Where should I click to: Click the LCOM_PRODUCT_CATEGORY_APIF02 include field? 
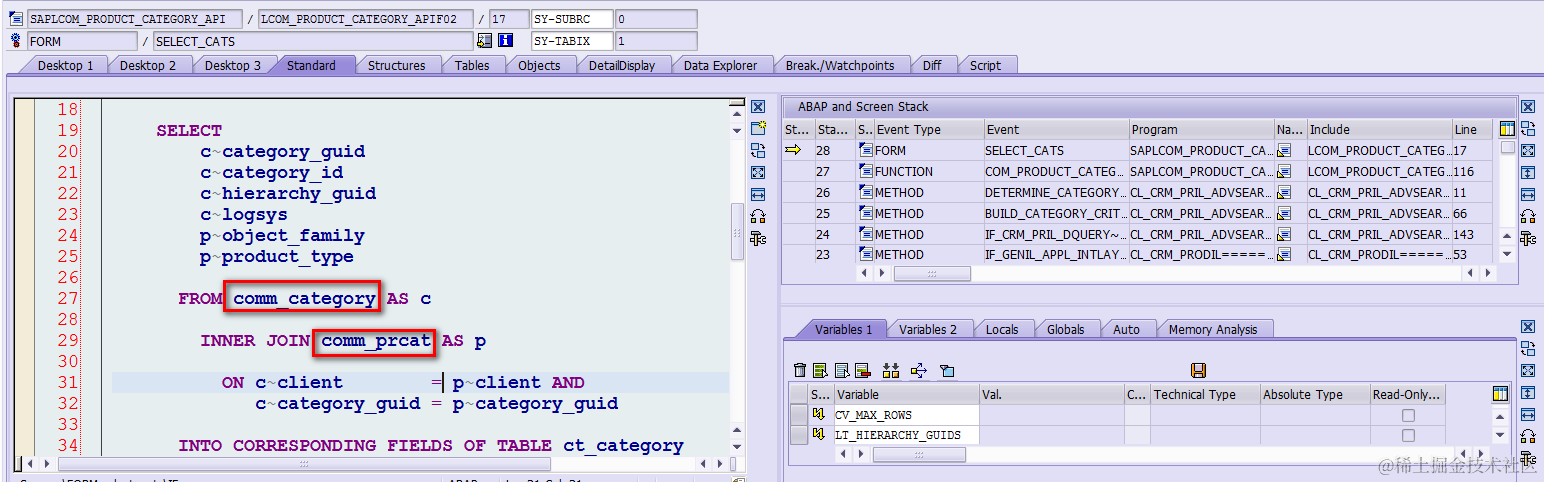[364, 19]
